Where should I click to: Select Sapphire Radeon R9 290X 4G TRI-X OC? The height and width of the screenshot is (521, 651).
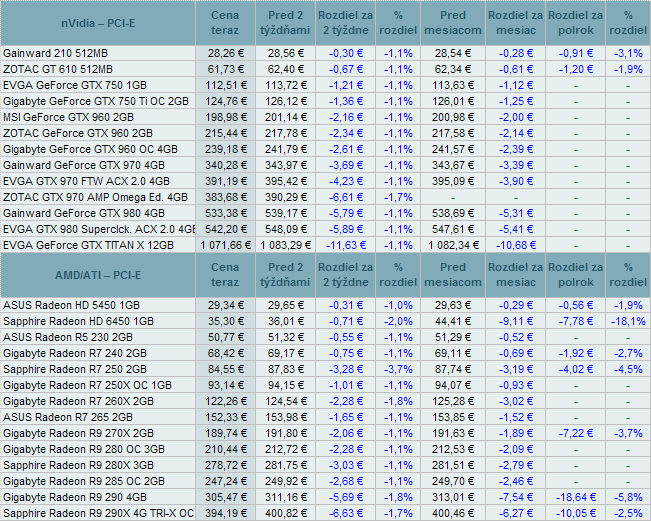click(98, 513)
